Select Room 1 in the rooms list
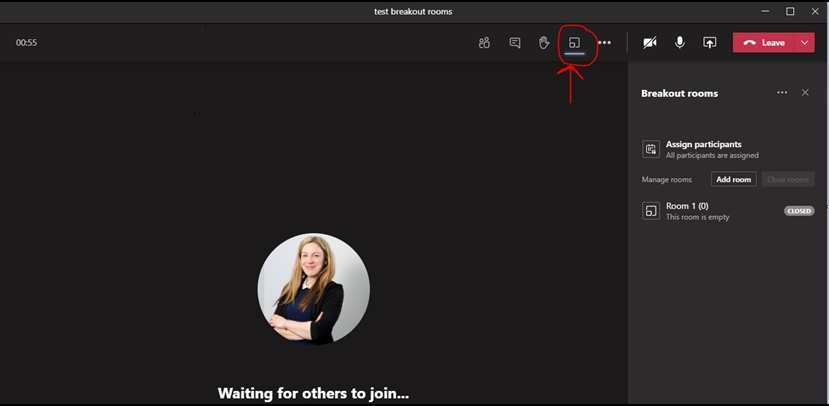This screenshot has height=406, width=829. (700, 210)
